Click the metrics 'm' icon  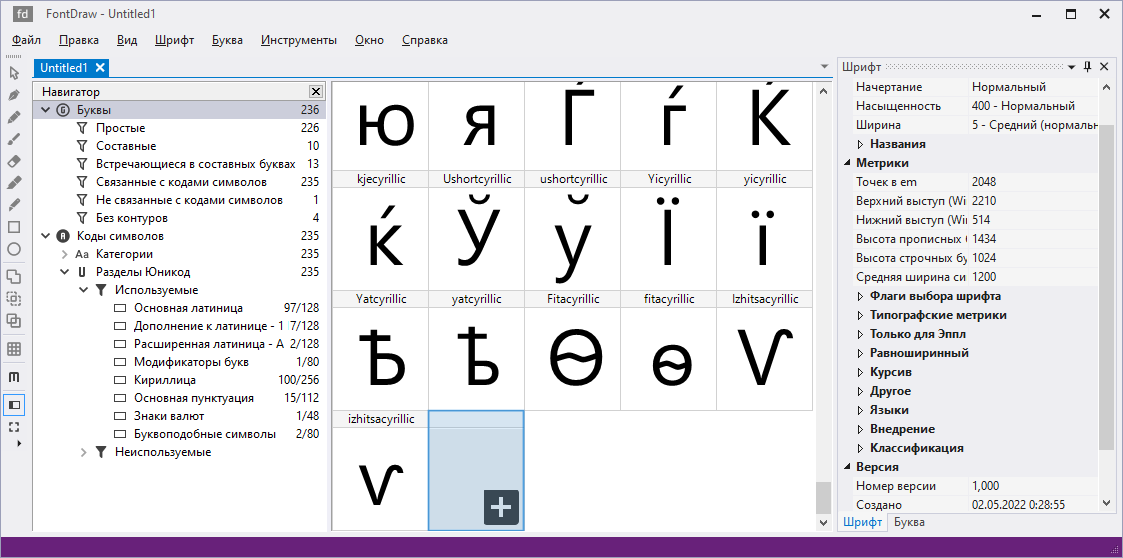(14, 377)
